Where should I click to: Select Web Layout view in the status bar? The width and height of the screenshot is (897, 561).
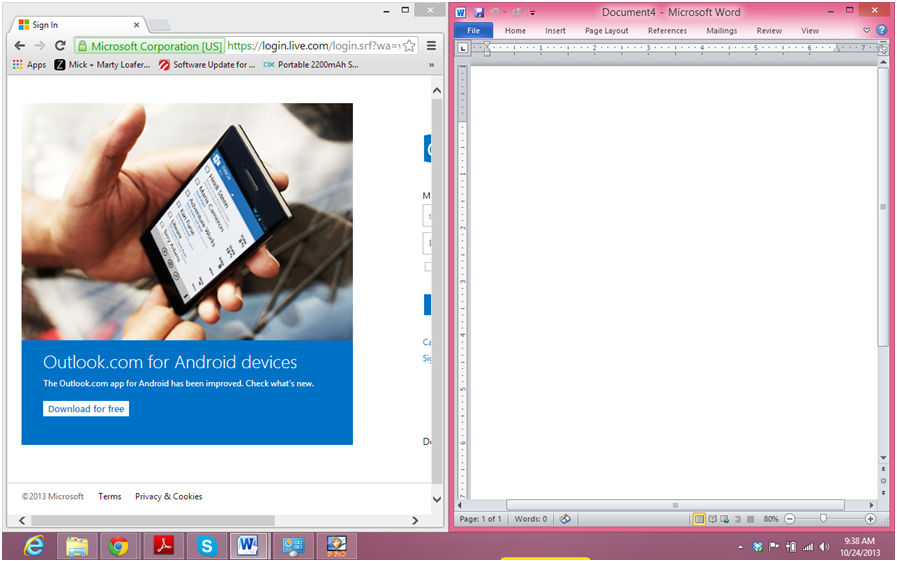tap(725, 519)
